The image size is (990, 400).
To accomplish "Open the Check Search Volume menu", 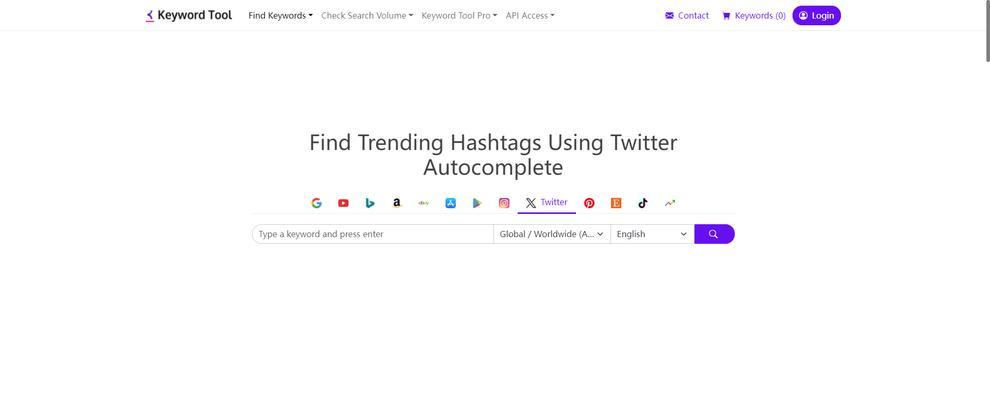I will coord(367,16).
